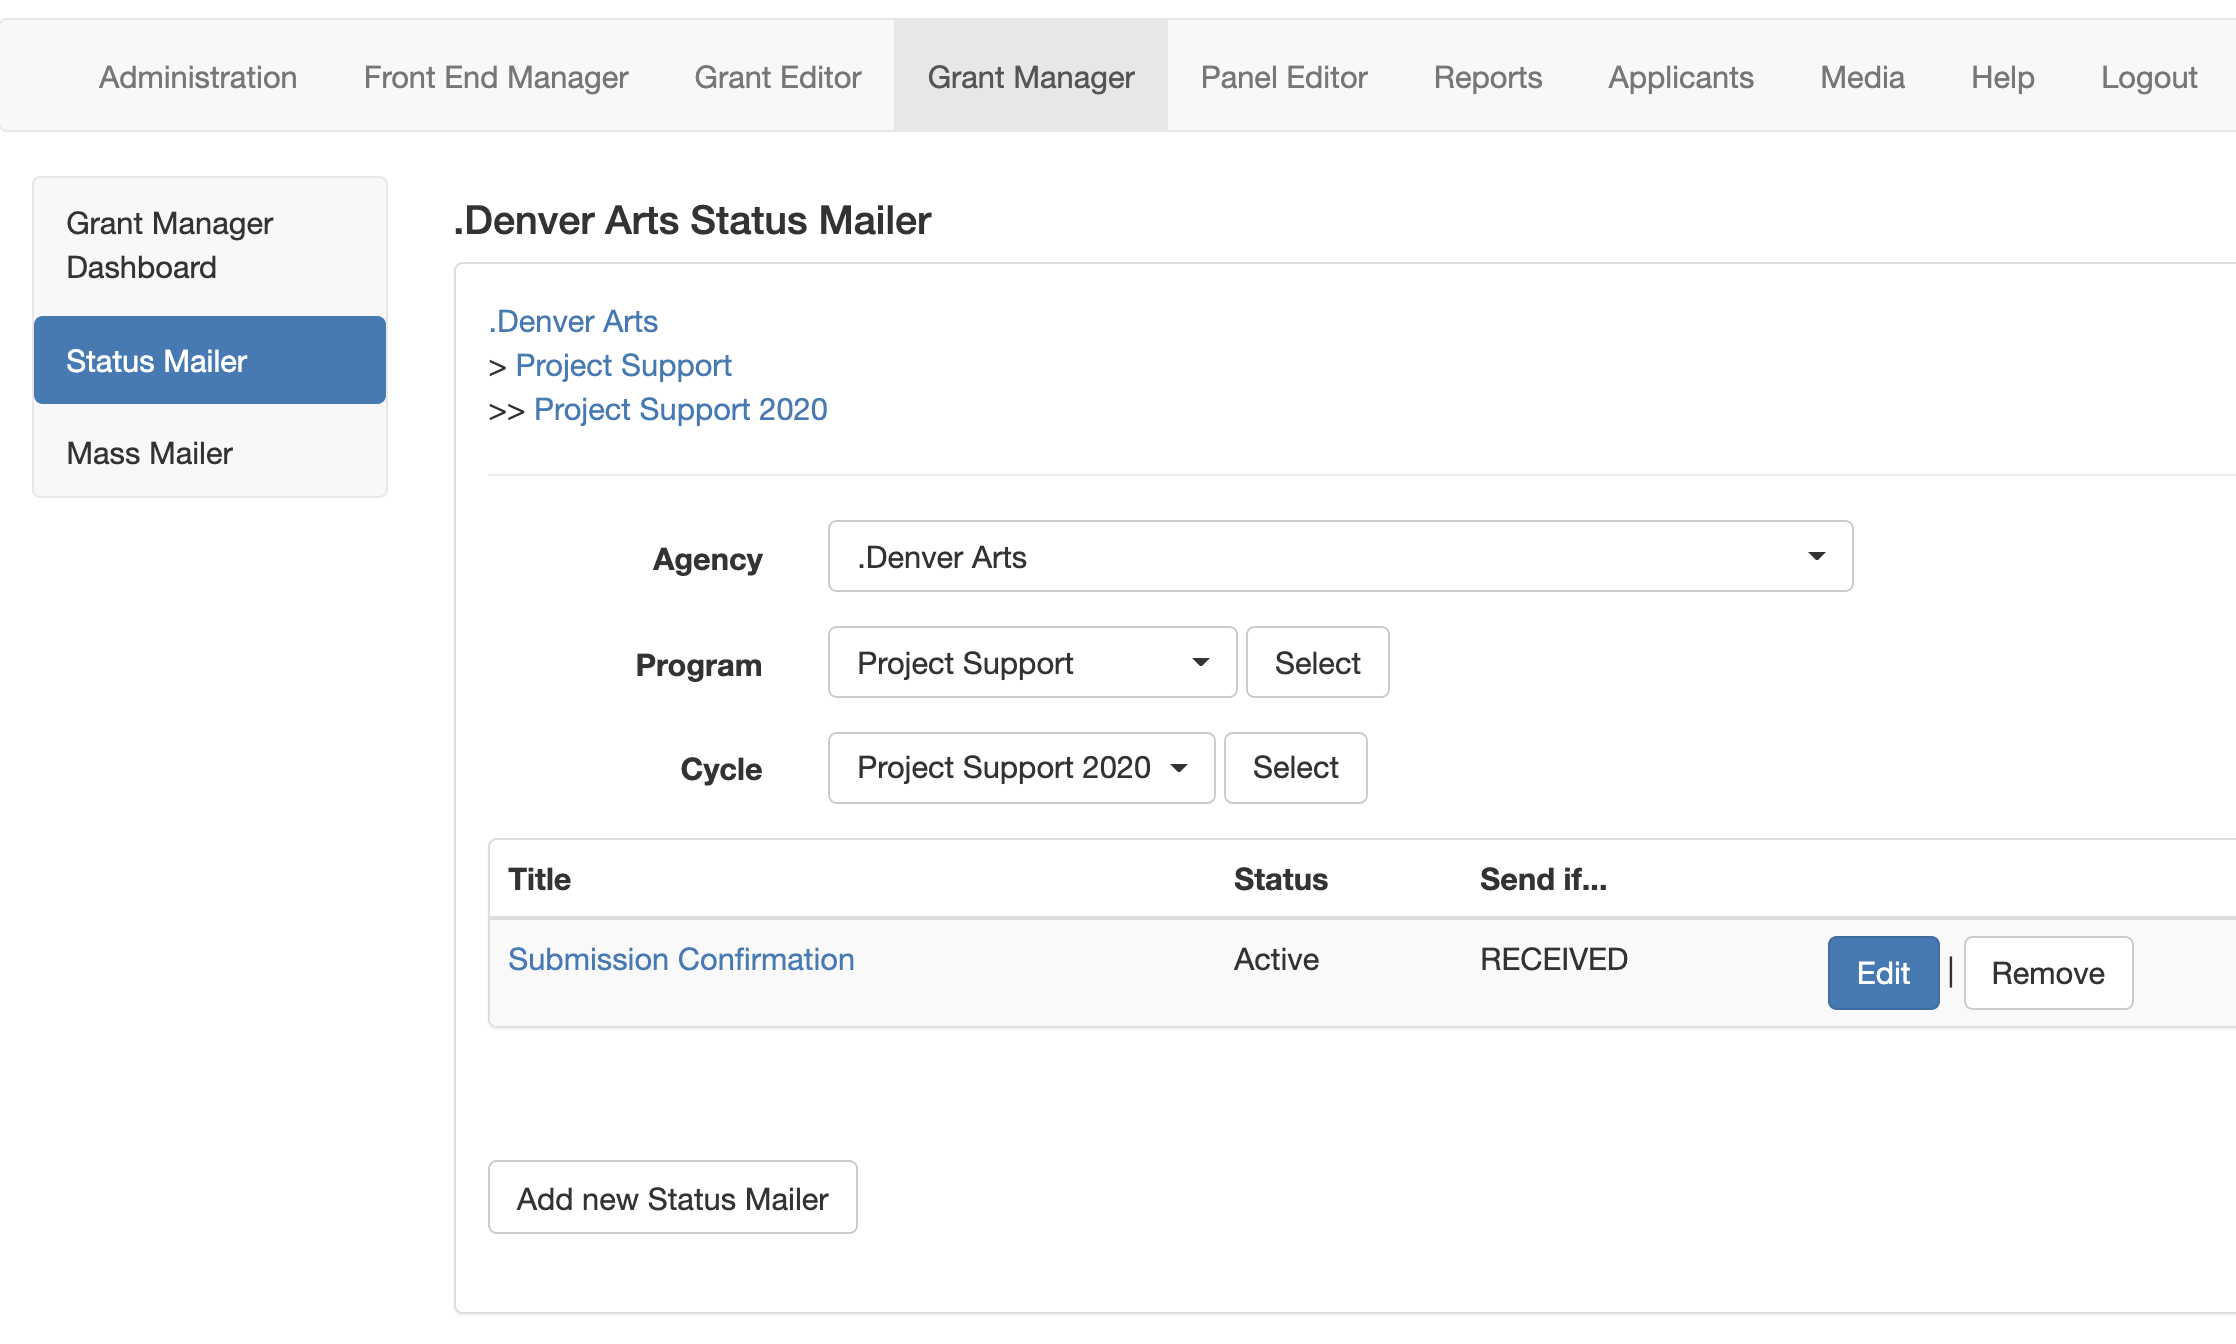Select the Grant Manager tab

pyautogui.click(x=1031, y=77)
